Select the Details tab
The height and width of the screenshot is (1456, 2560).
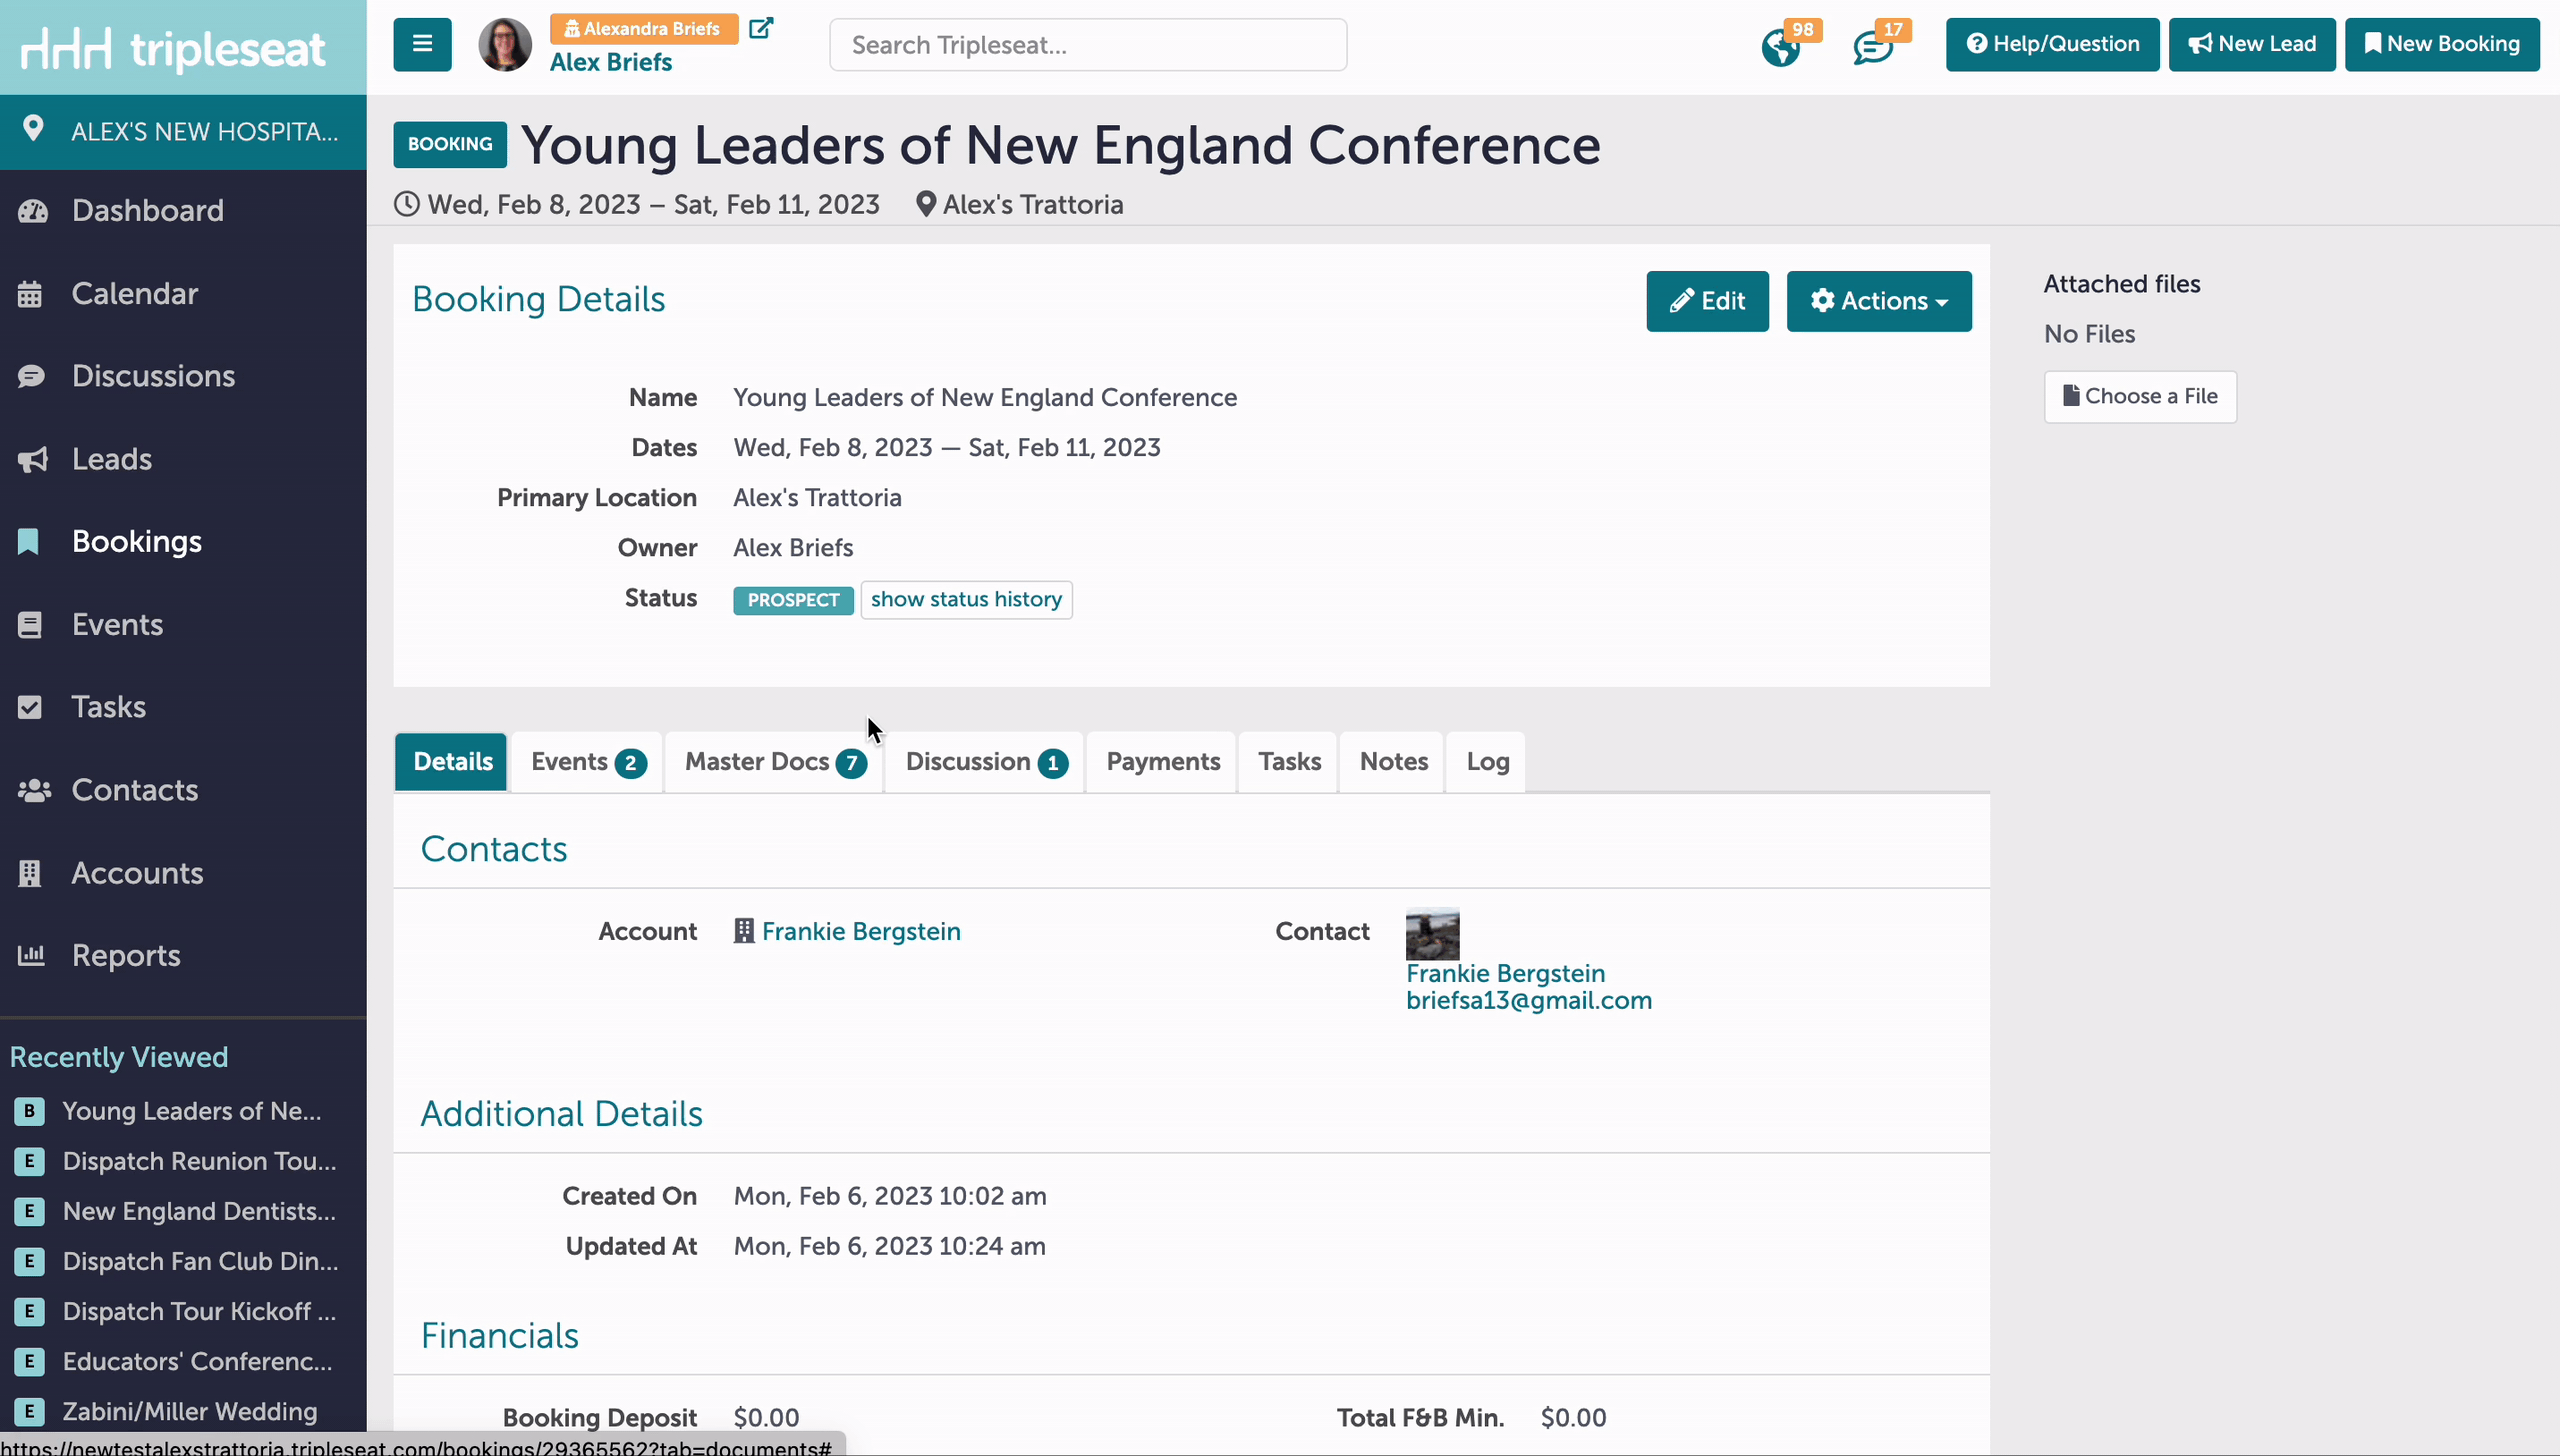(x=452, y=761)
